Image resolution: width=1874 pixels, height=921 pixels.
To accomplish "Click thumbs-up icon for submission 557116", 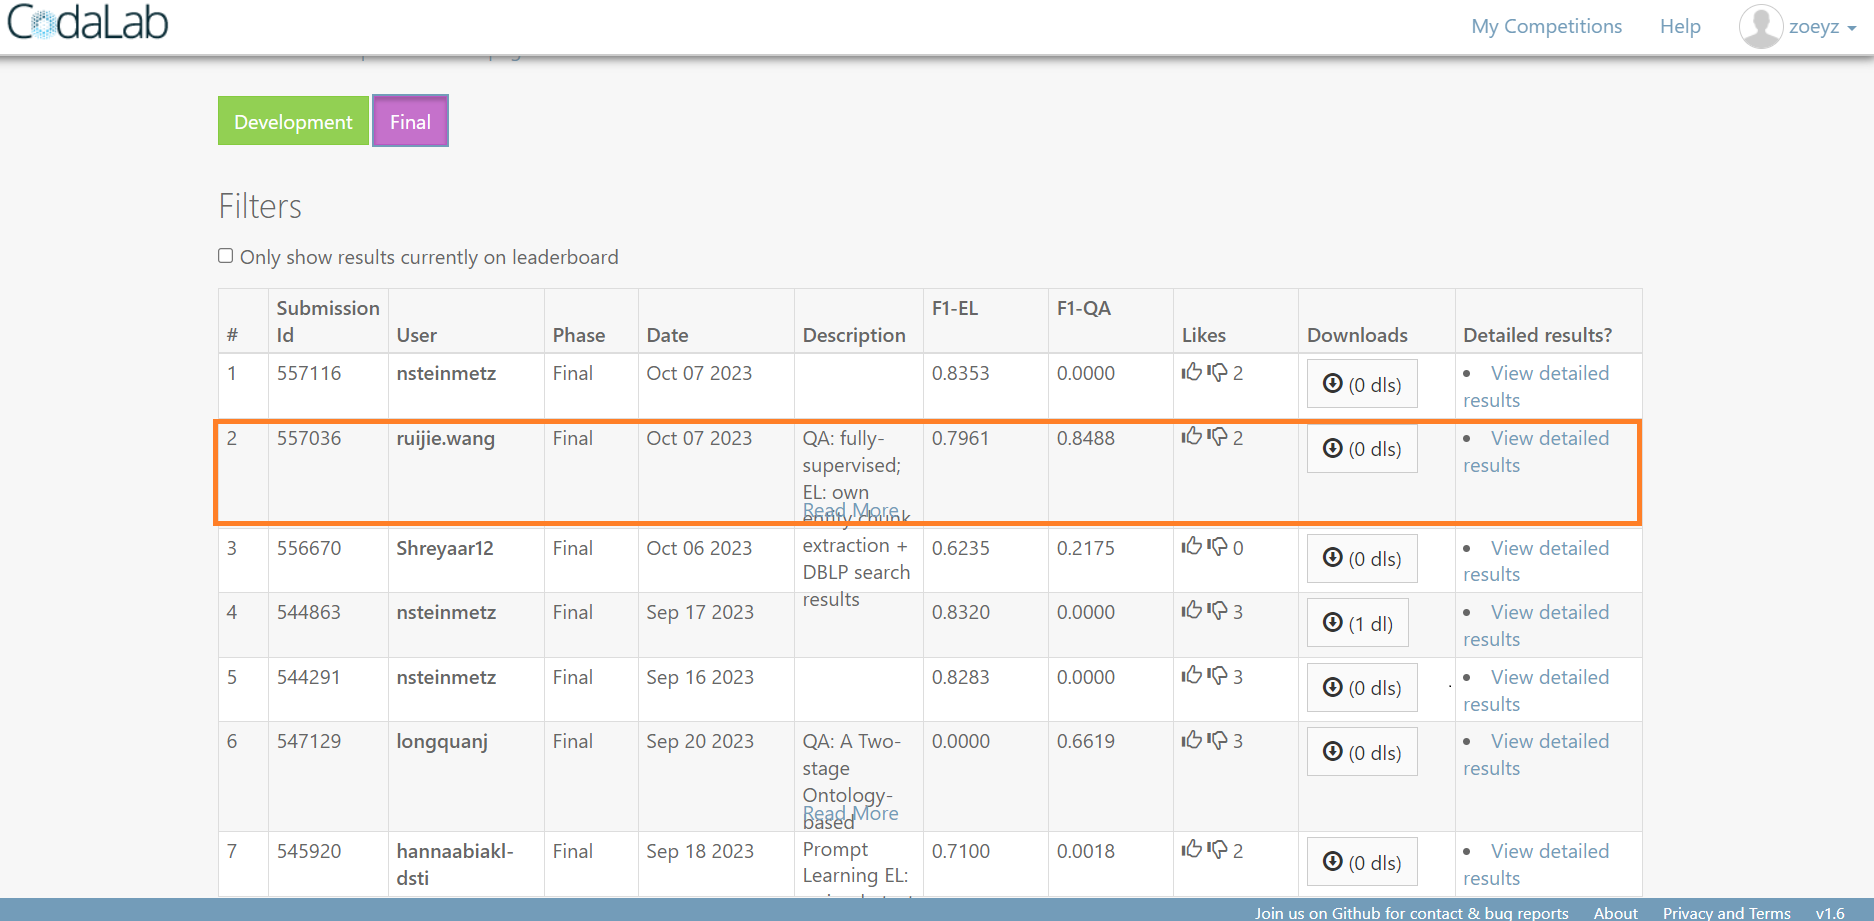I will coord(1191,373).
